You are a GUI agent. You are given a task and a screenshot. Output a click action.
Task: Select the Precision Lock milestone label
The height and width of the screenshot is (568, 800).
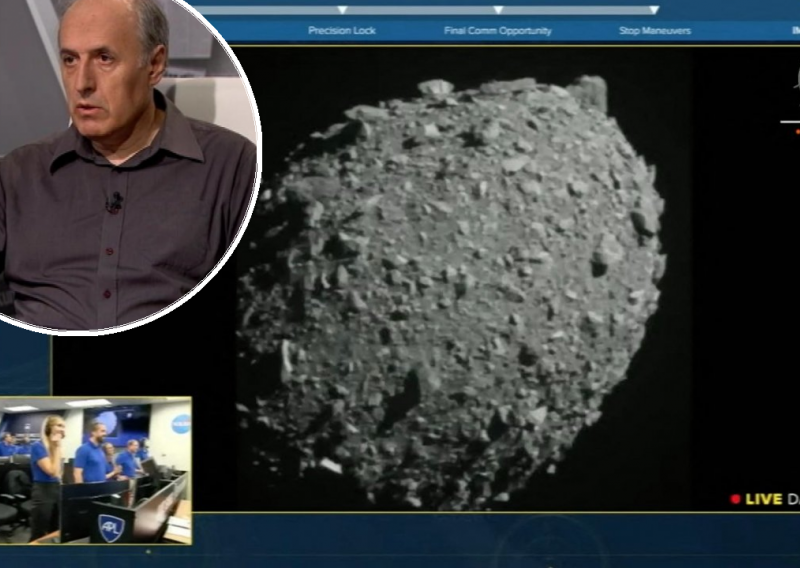coord(342,31)
